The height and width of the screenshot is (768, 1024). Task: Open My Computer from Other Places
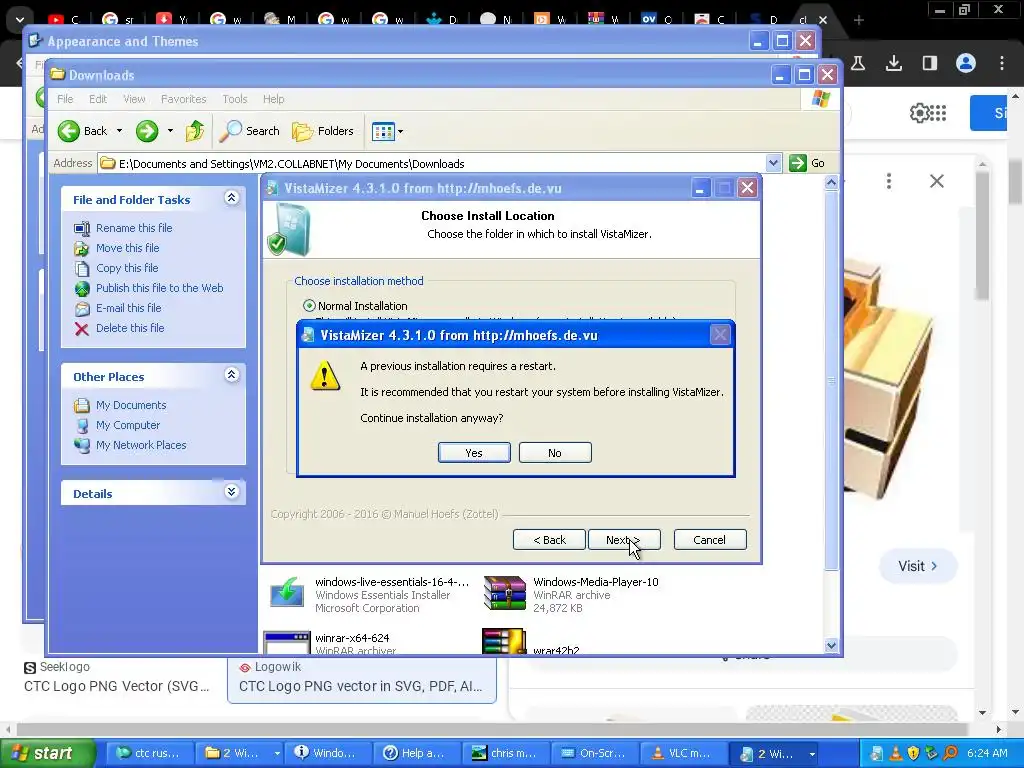pyautogui.click(x=128, y=425)
